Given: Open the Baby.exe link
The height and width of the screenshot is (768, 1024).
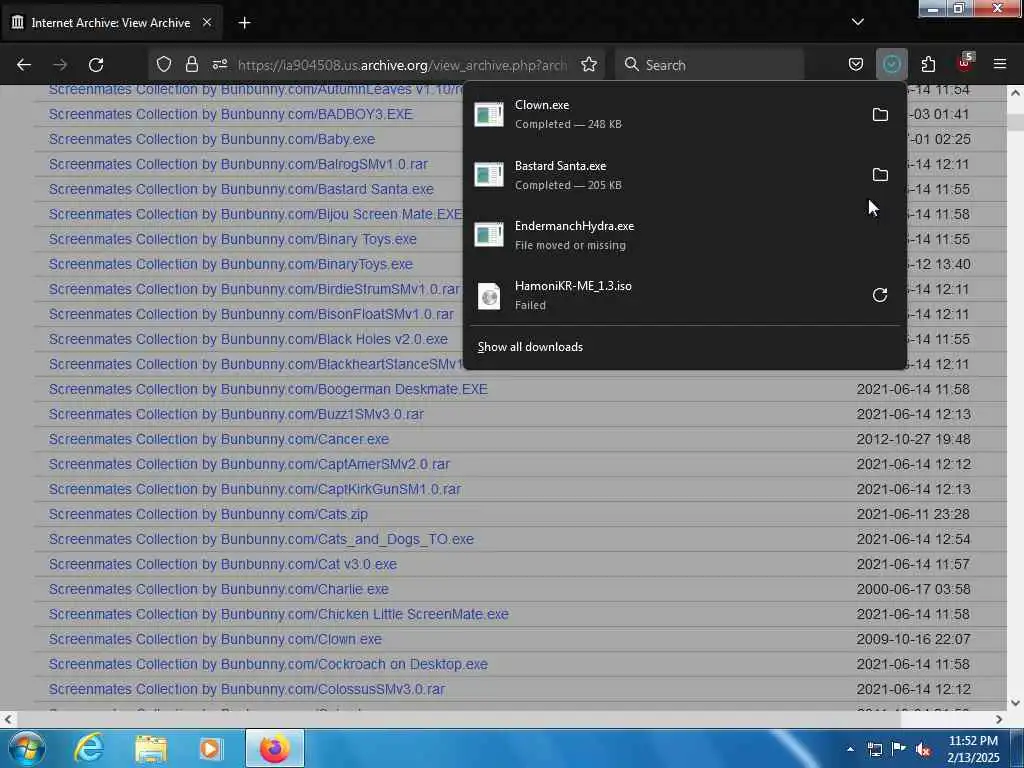Looking at the screenshot, I should 212,139.
